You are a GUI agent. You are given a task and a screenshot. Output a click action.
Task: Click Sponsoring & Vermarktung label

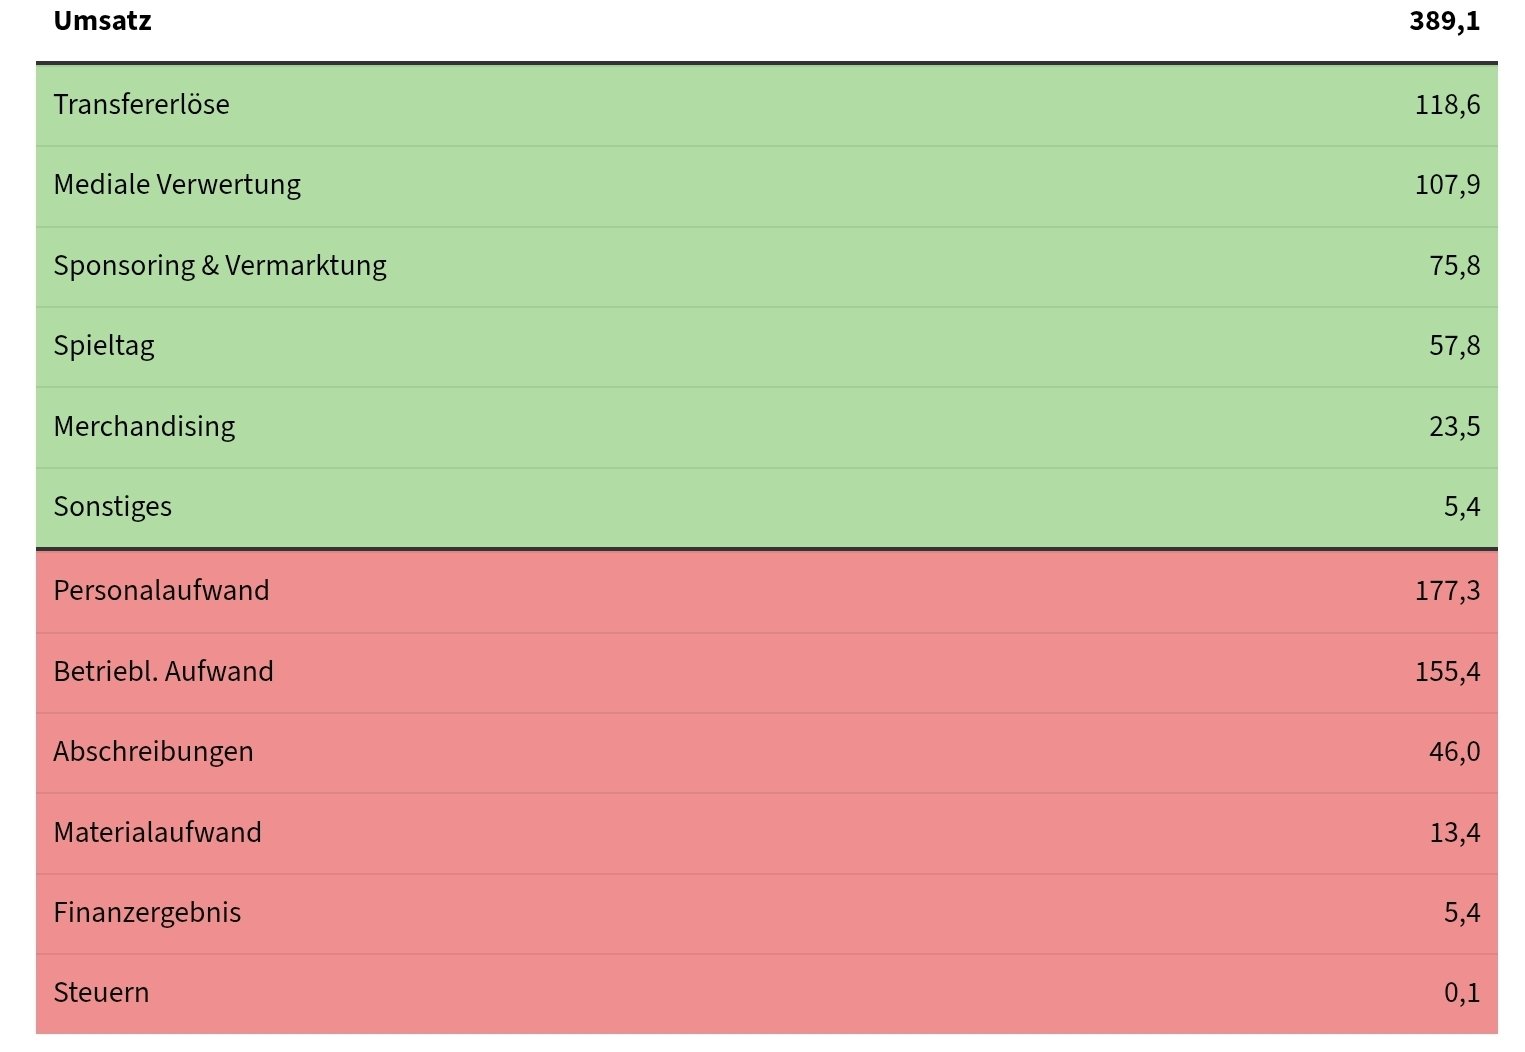pos(220,266)
